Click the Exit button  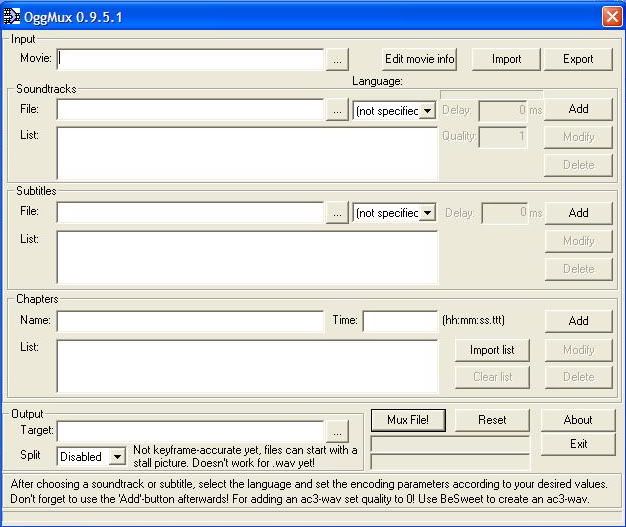click(578, 444)
